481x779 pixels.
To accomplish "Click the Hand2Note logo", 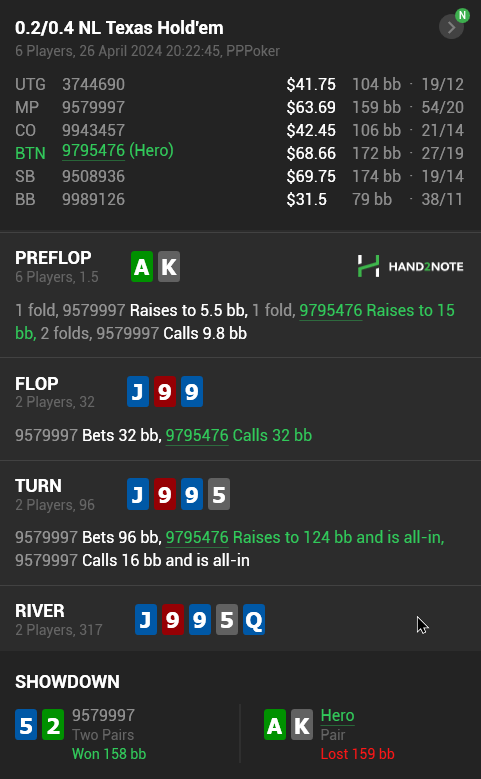I will 410,266.
